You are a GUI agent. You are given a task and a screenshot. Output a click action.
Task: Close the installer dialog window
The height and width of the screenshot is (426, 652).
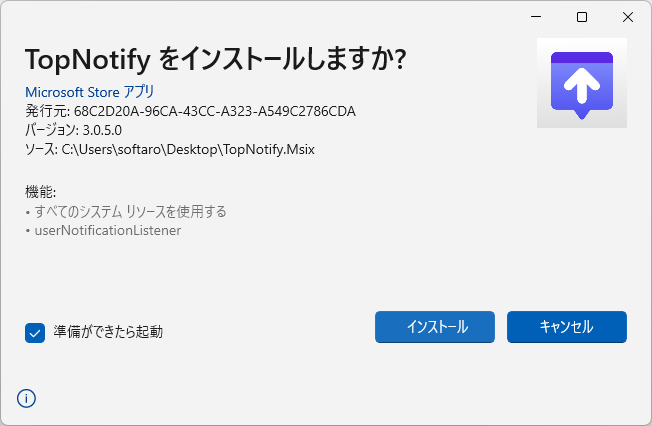point(628,17)
